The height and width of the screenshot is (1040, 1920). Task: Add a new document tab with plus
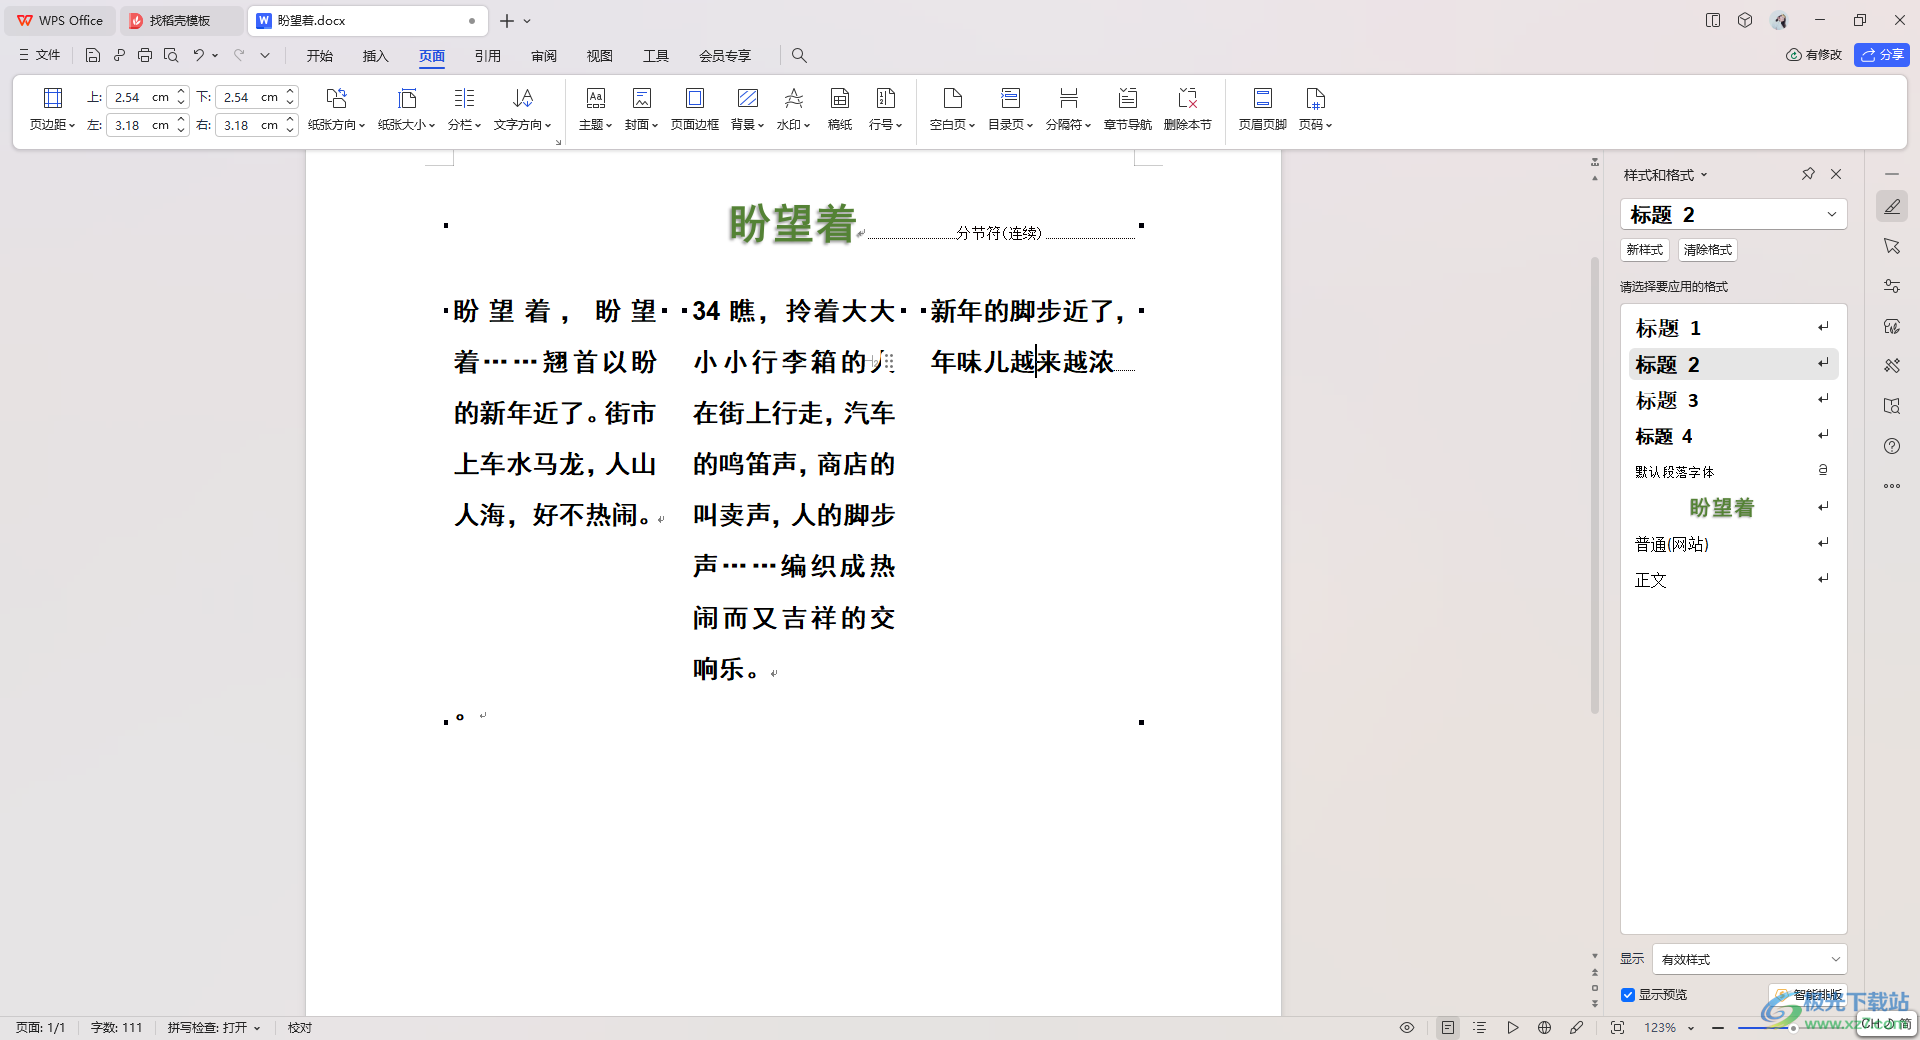[507, 20]
